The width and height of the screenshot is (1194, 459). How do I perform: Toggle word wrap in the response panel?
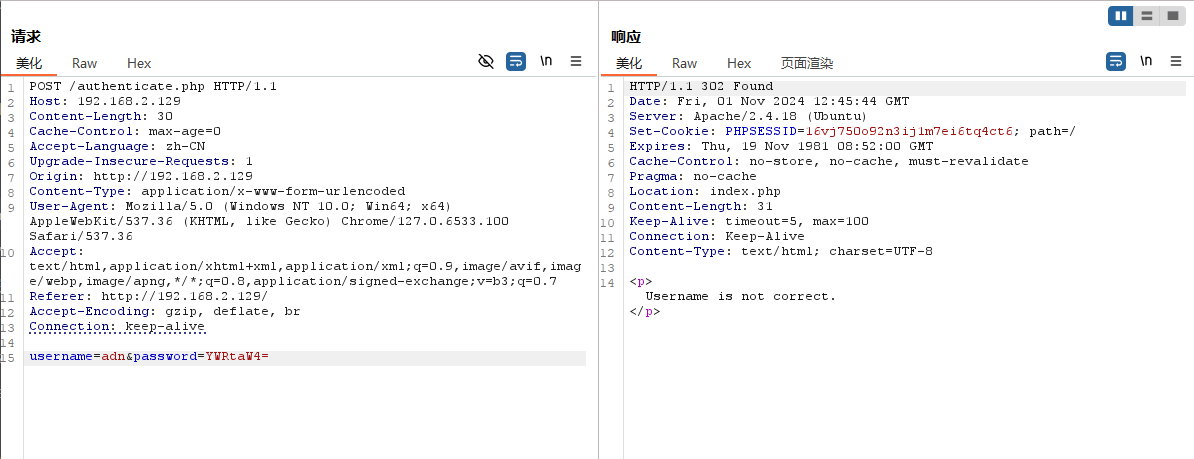(x=1116, y=62)
